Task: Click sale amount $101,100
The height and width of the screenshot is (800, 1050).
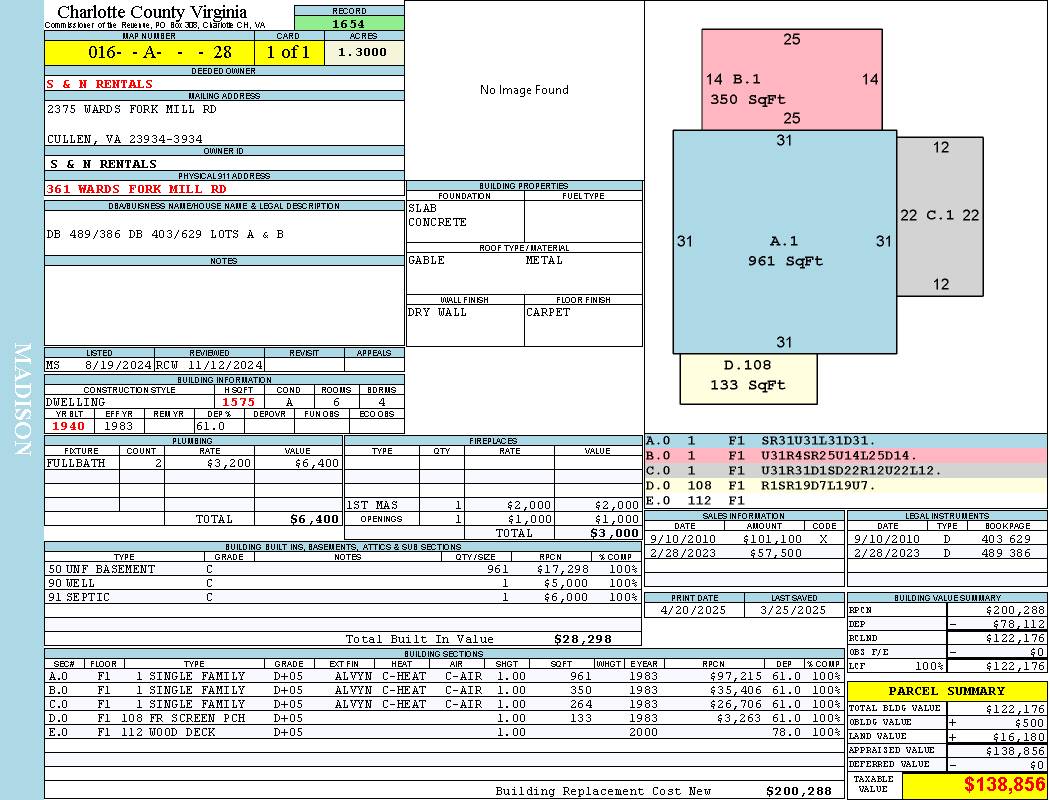Action: pyautogui.click(x=771, y=539)
